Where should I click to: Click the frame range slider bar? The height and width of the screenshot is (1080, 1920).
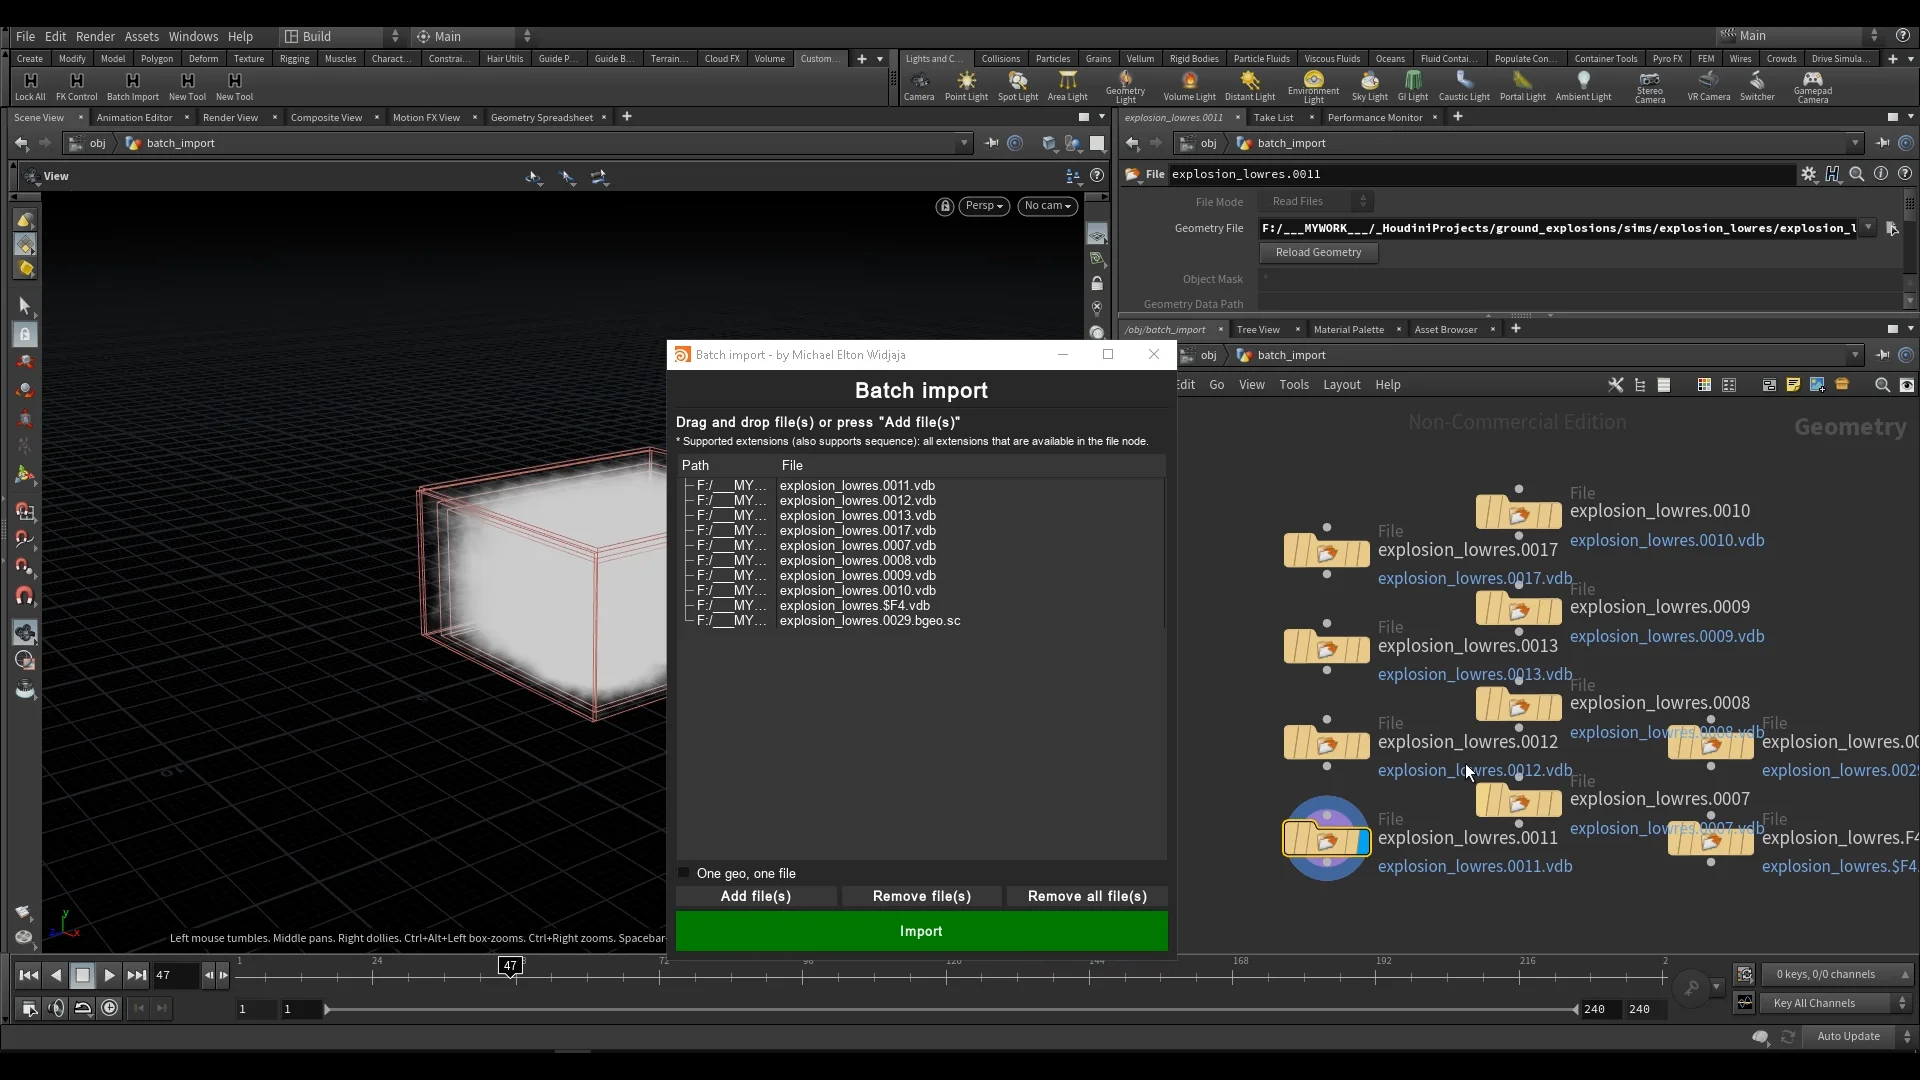950,1010
